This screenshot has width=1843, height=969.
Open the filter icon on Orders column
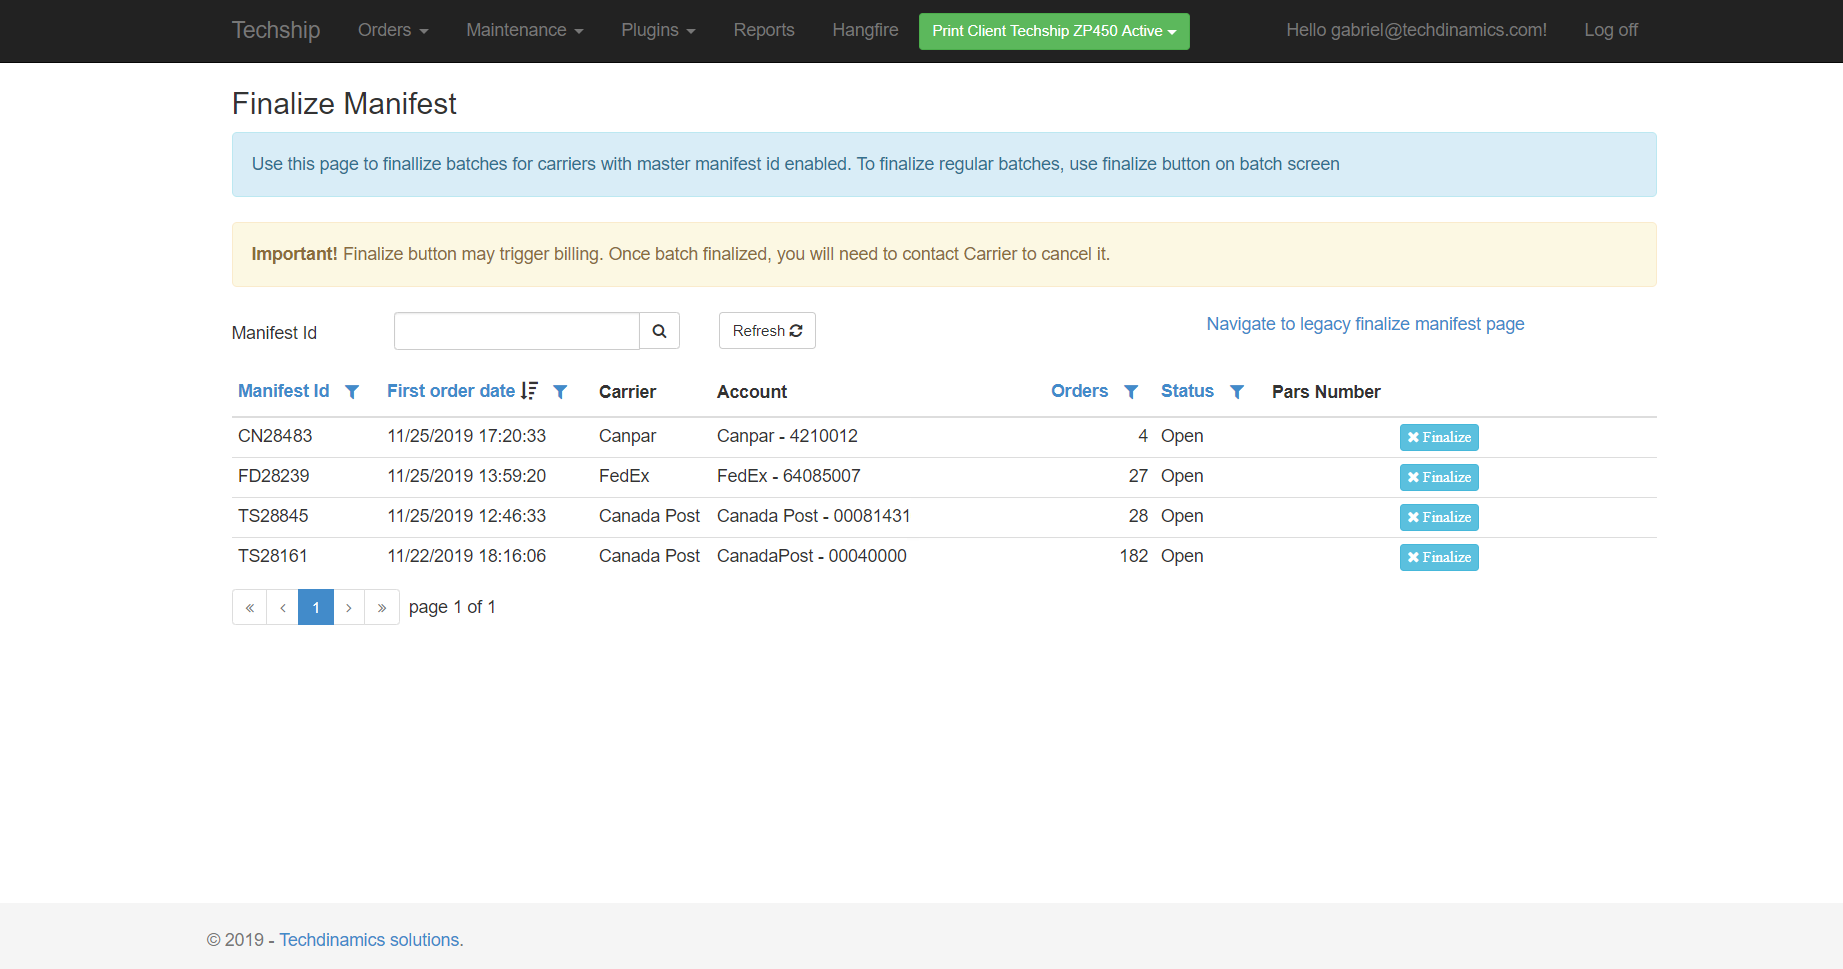1131,391
